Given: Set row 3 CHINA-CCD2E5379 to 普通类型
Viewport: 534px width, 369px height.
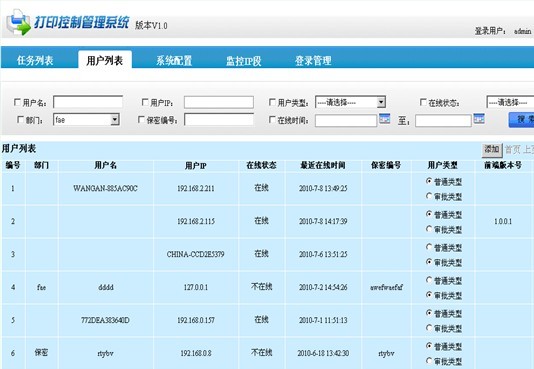Looking at the screenshot, I should (429, 247).
